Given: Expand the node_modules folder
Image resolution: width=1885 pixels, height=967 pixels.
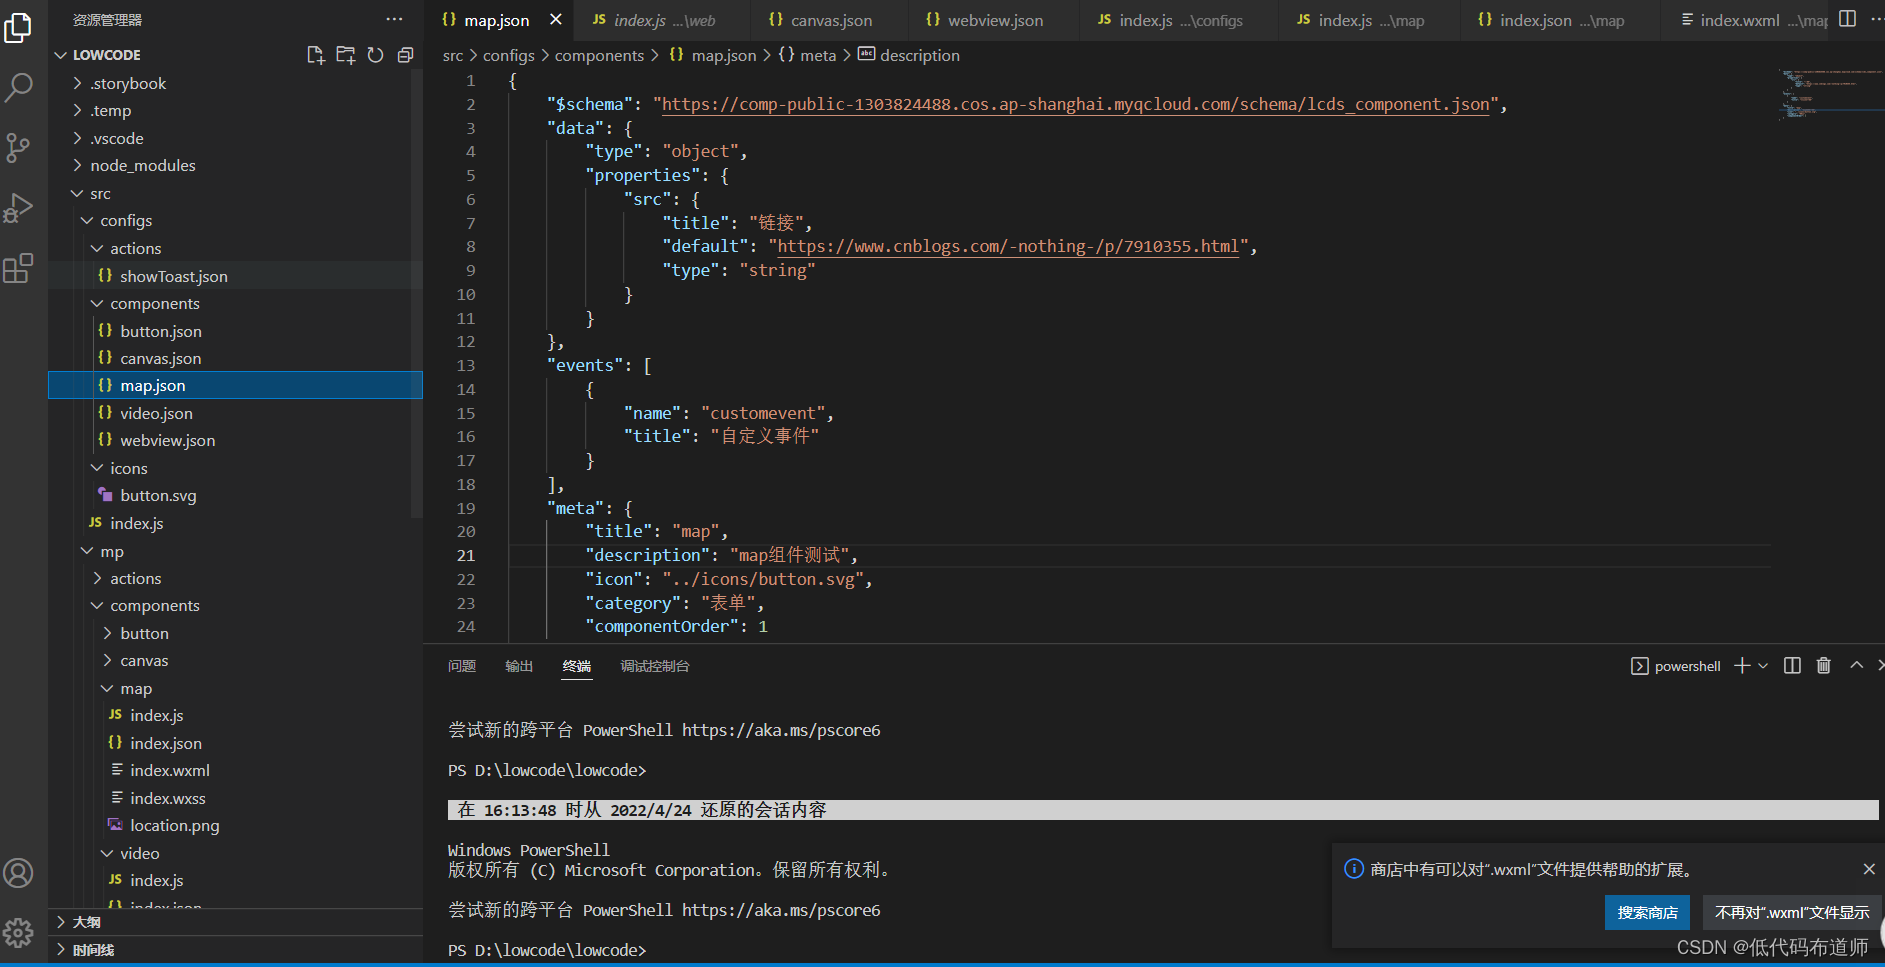Looking at the screenshot, I should pos(142,166).
